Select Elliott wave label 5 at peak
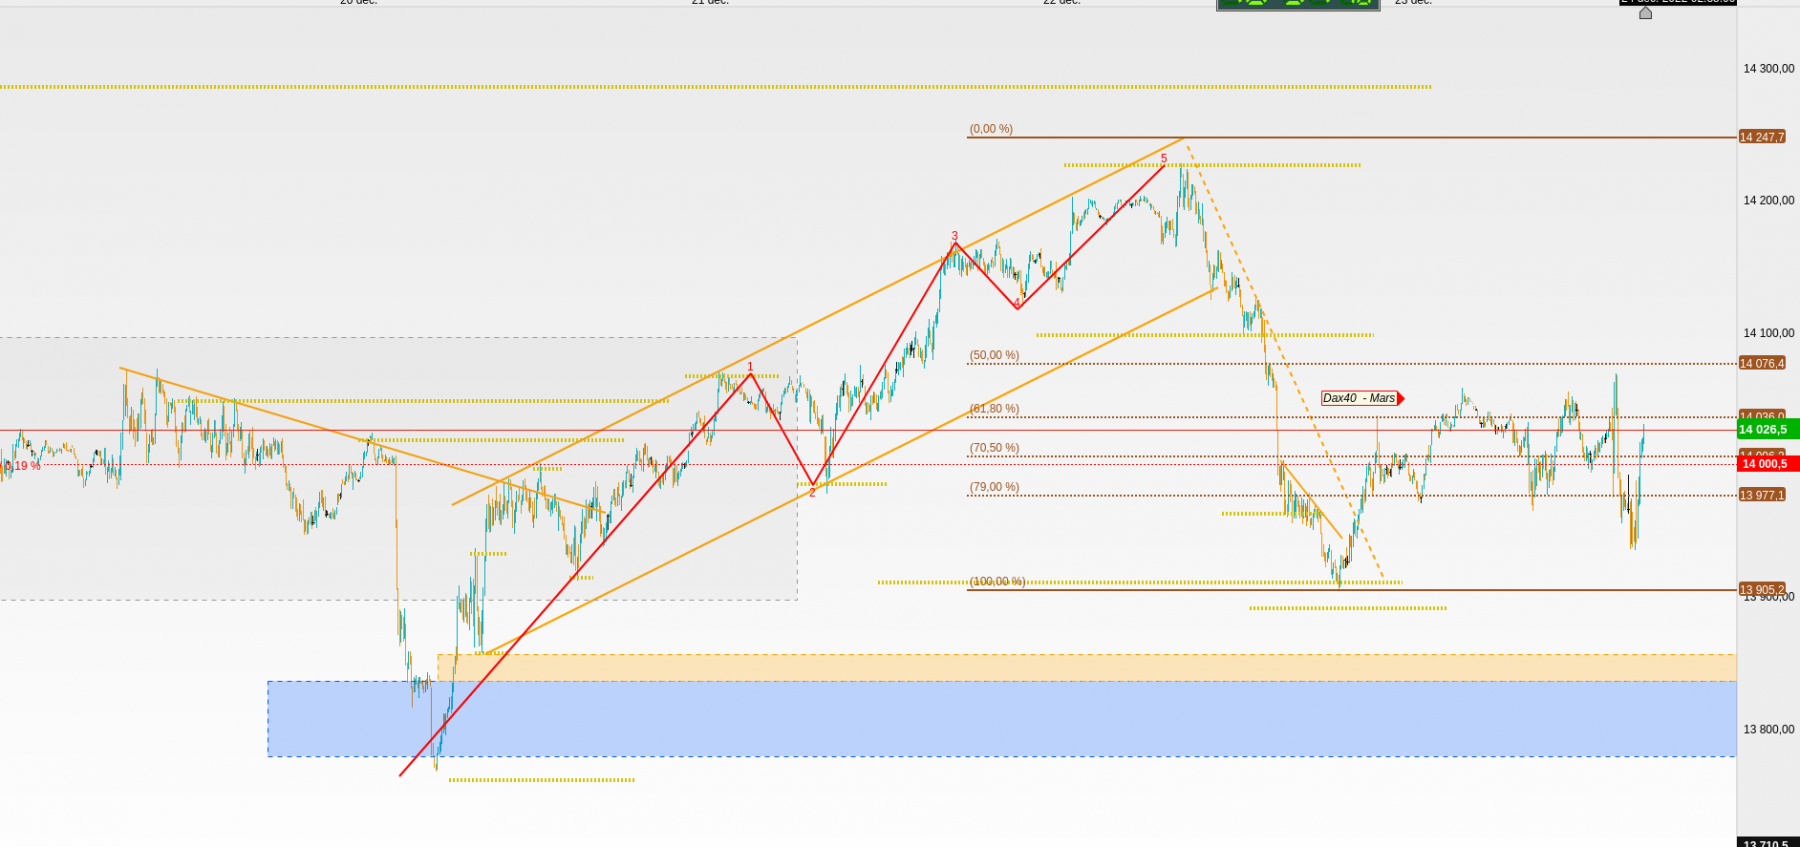The height and width of the screenshot is (847, 1800). (1164, 159)
